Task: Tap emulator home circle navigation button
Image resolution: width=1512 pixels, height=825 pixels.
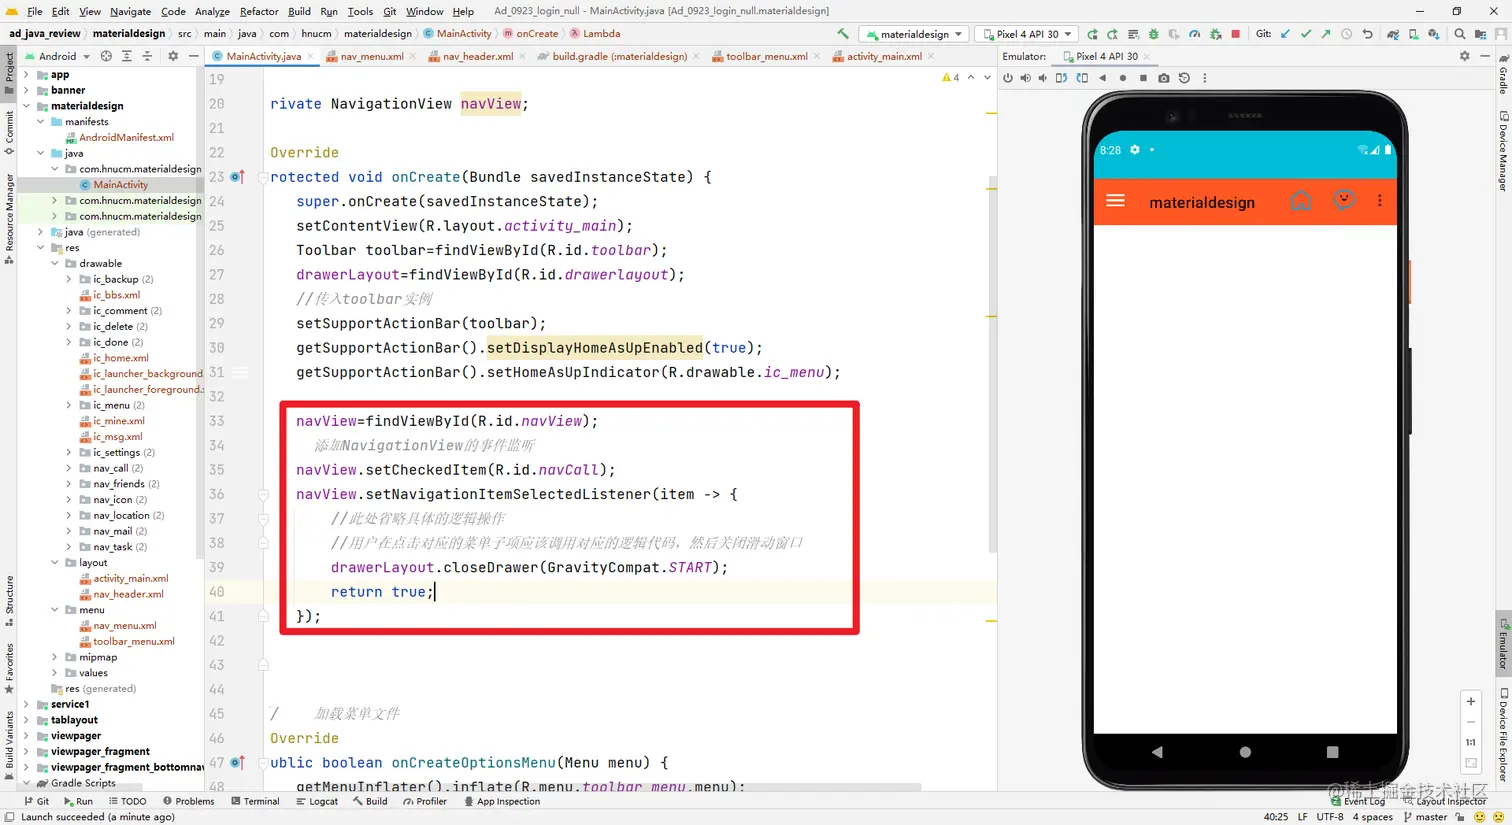Action: [1245, 752]
